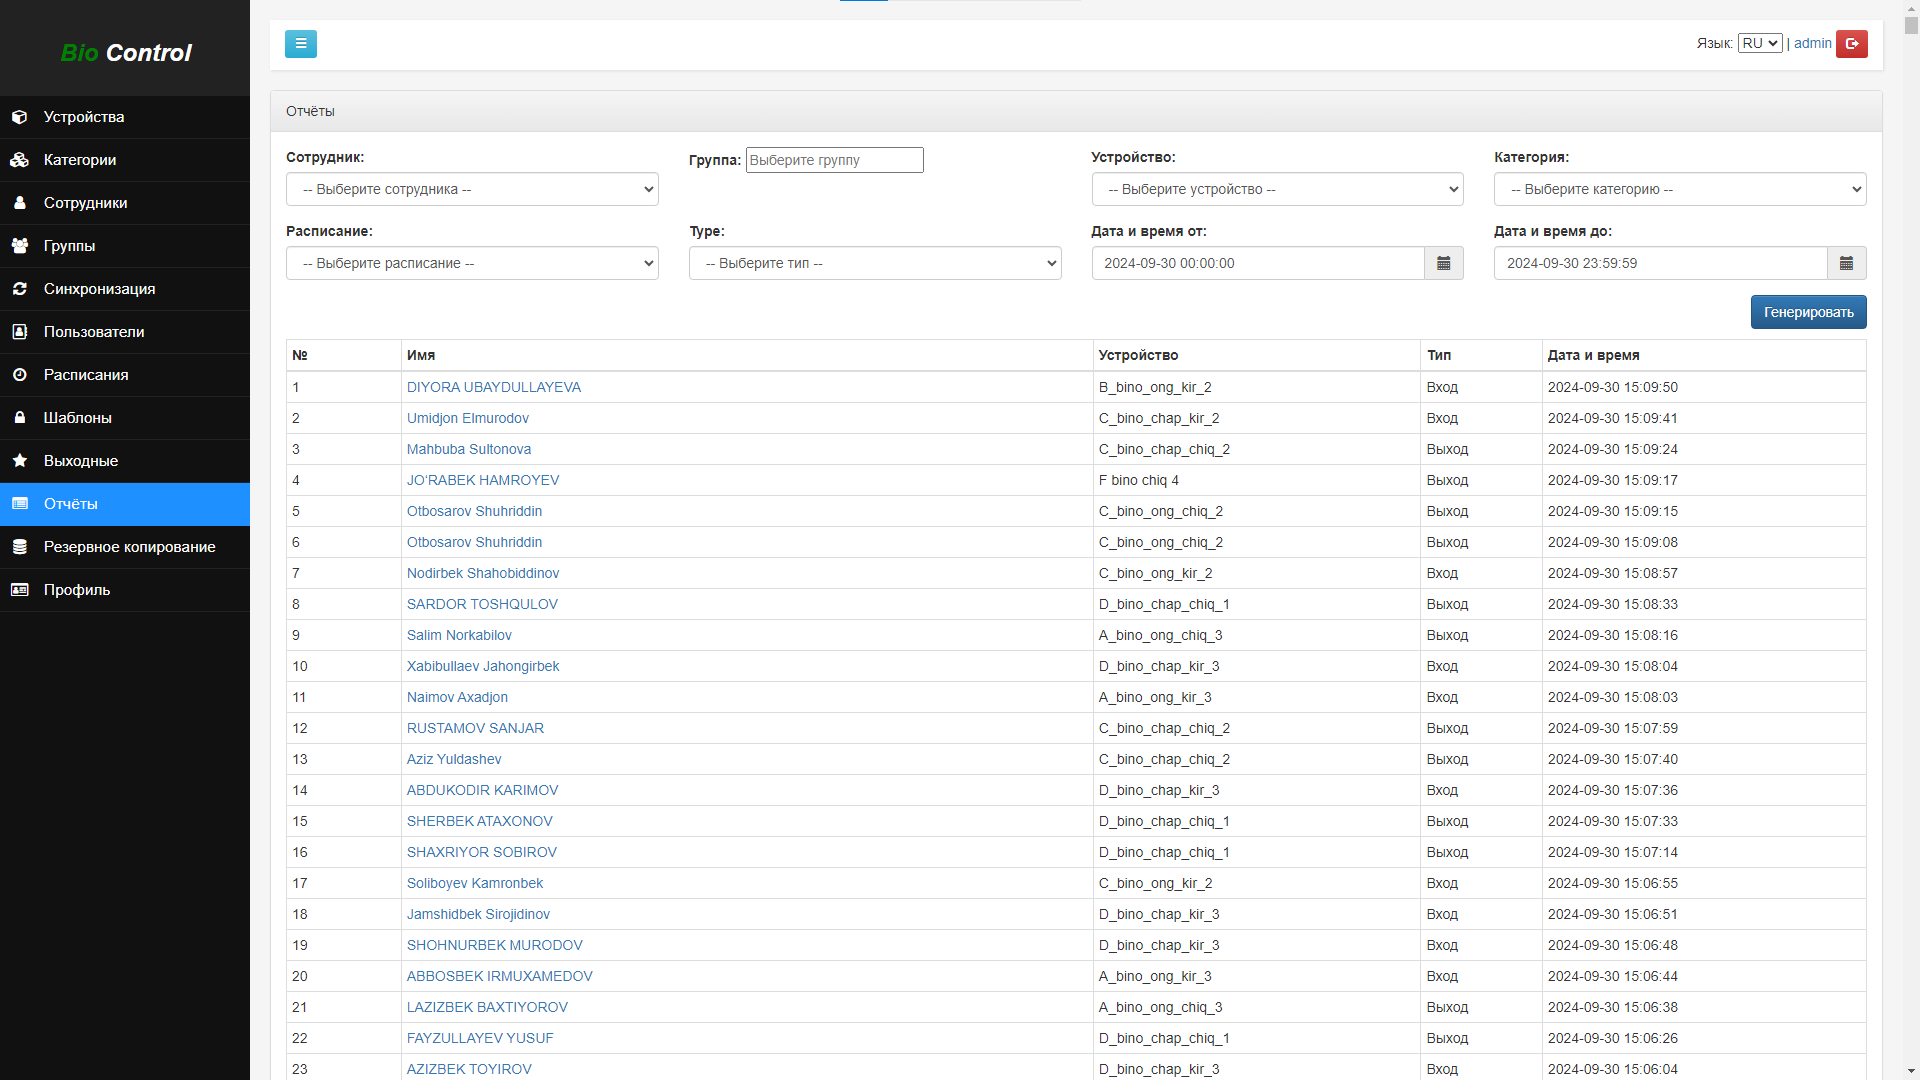Click the Устройства sidebar icon
The image size is (1920, 1080).
click(x=19, y=117)
